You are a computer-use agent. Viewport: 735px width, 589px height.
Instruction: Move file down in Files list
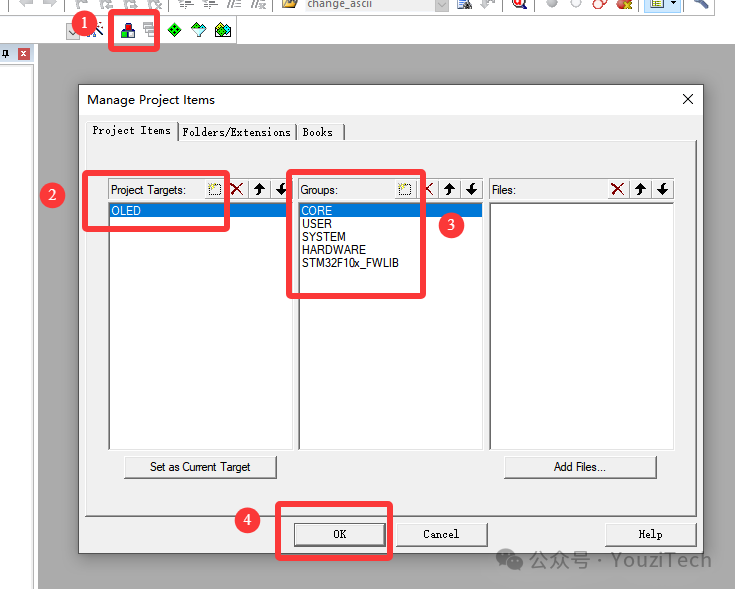point(662,189)
